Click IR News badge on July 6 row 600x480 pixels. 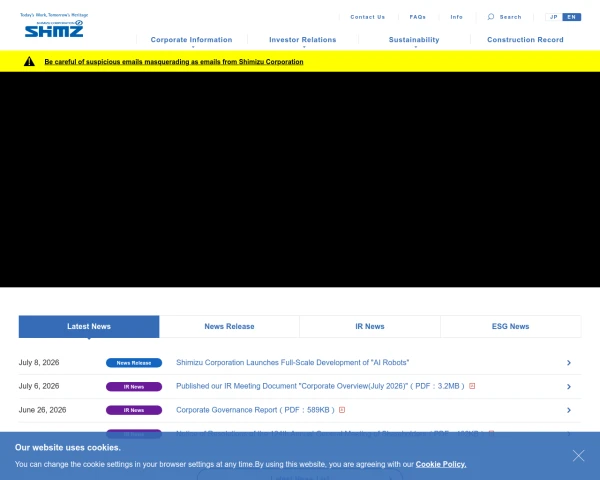[x=134, y=387]
